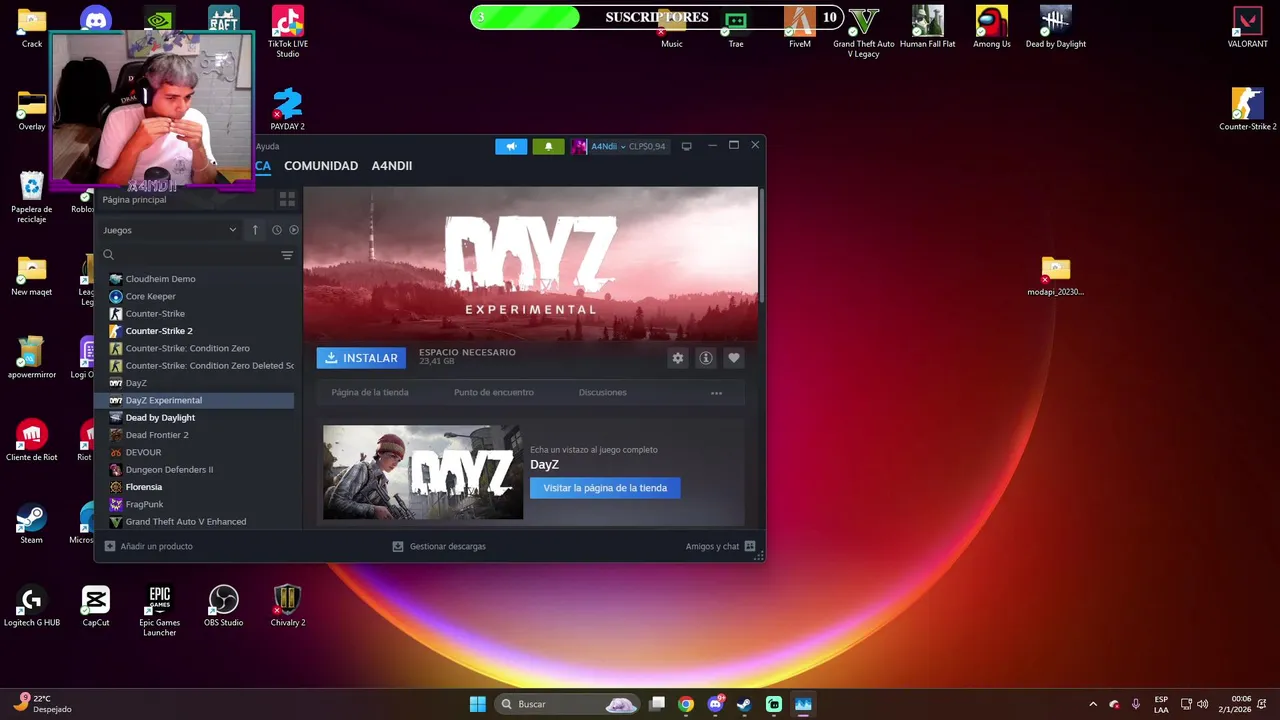Click DayZ full game promo thumbnail
The height and width of the screenshot is (720, 1280).
click(x=423, y=472)
